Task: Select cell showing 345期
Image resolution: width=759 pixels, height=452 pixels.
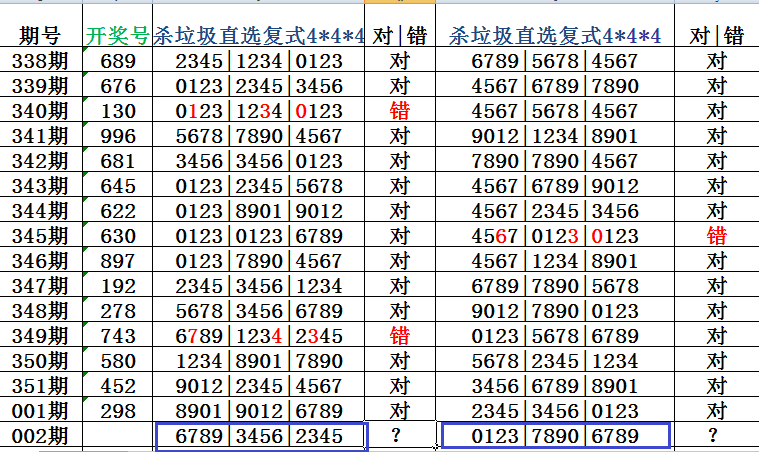Action: (41, 235)
